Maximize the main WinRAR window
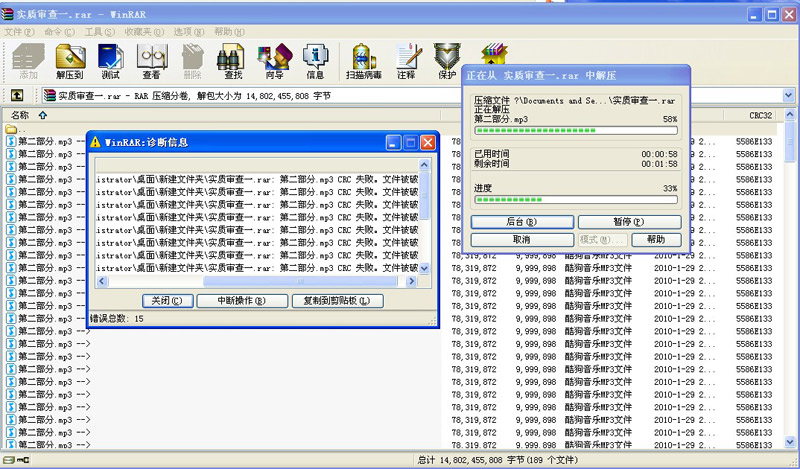This screenshot has height=469, width=800. (772, 15)
